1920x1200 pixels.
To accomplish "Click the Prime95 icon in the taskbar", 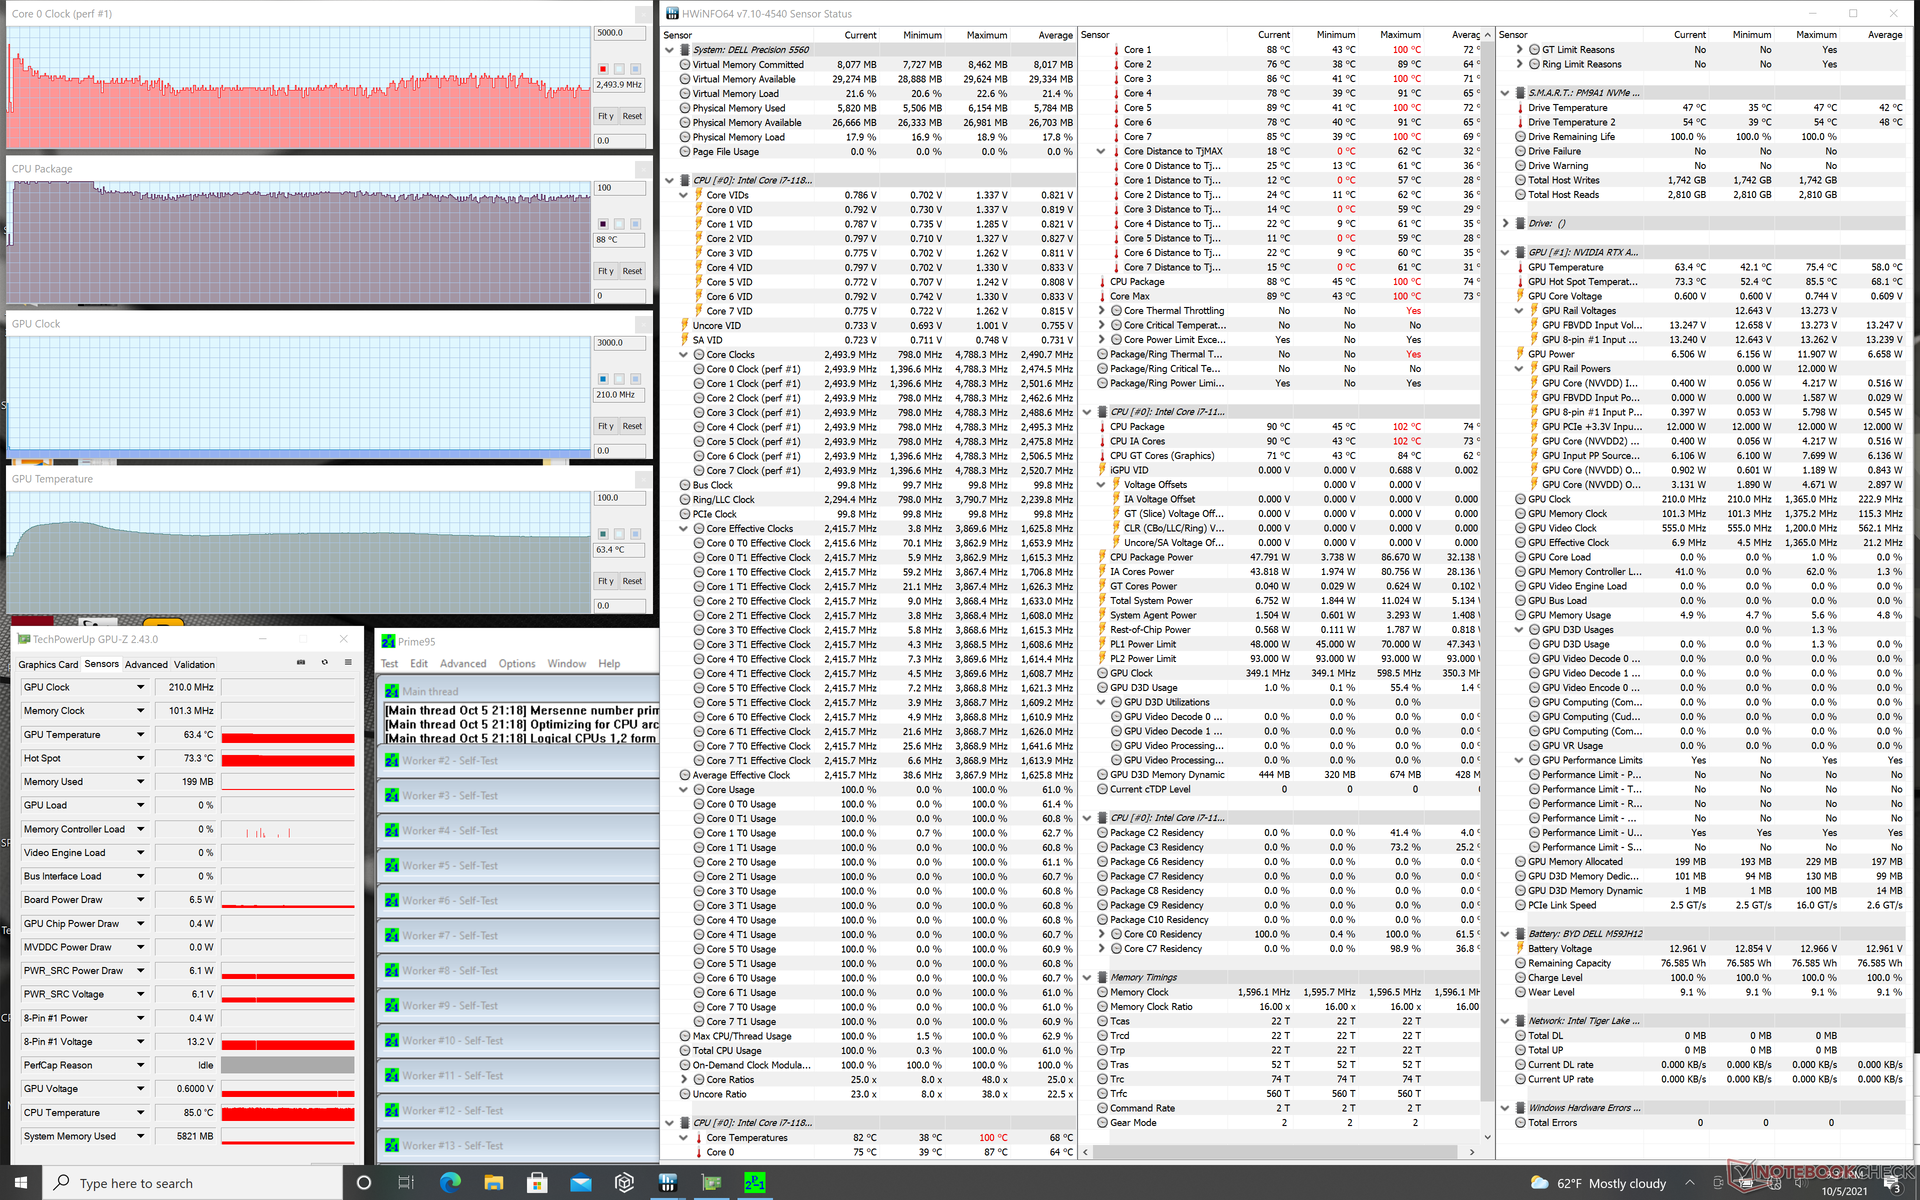I will click(x=755, y=1183).
